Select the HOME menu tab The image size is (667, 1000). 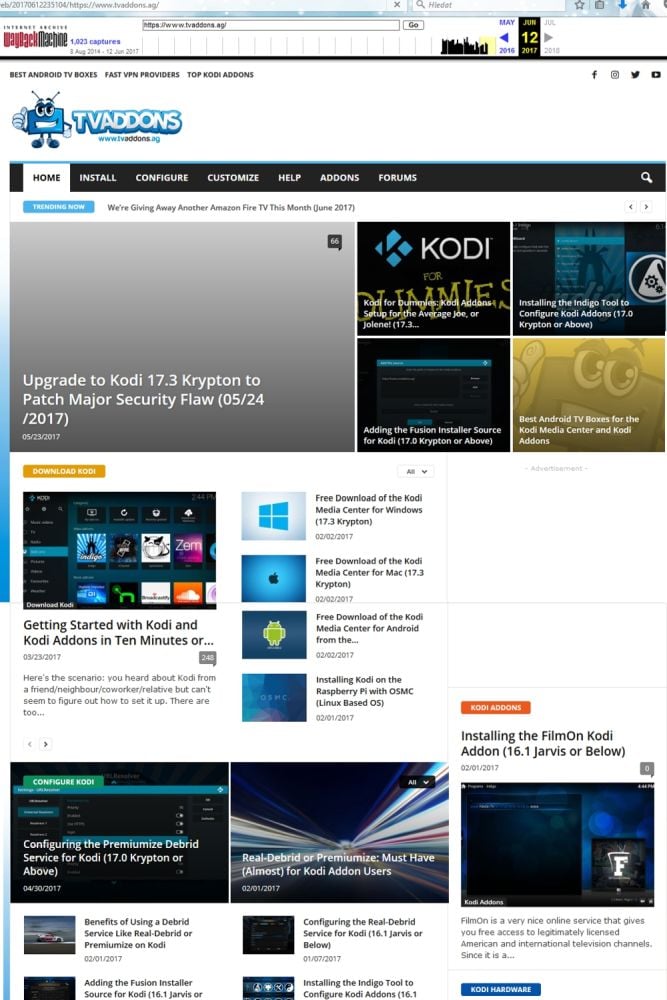[x=47, y=177]
